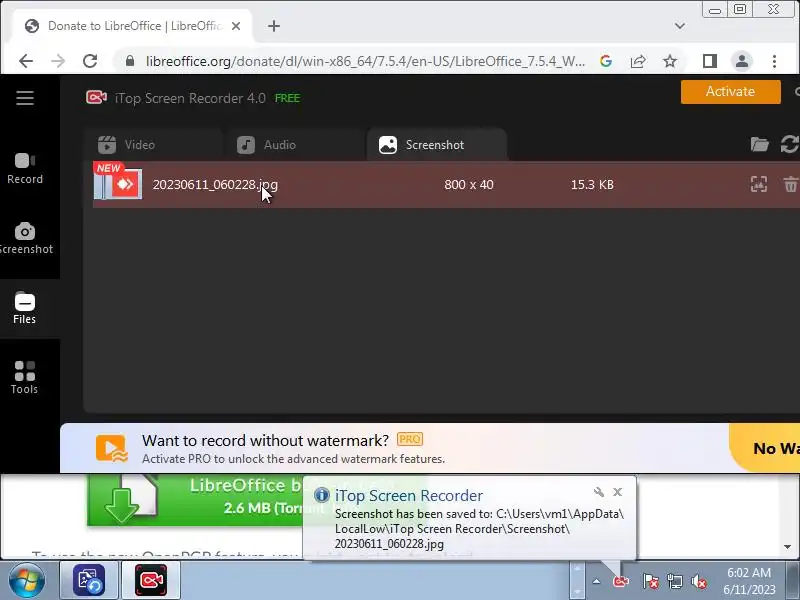
Task: Open the Tools section in sidebar
Action: (24, 378)
